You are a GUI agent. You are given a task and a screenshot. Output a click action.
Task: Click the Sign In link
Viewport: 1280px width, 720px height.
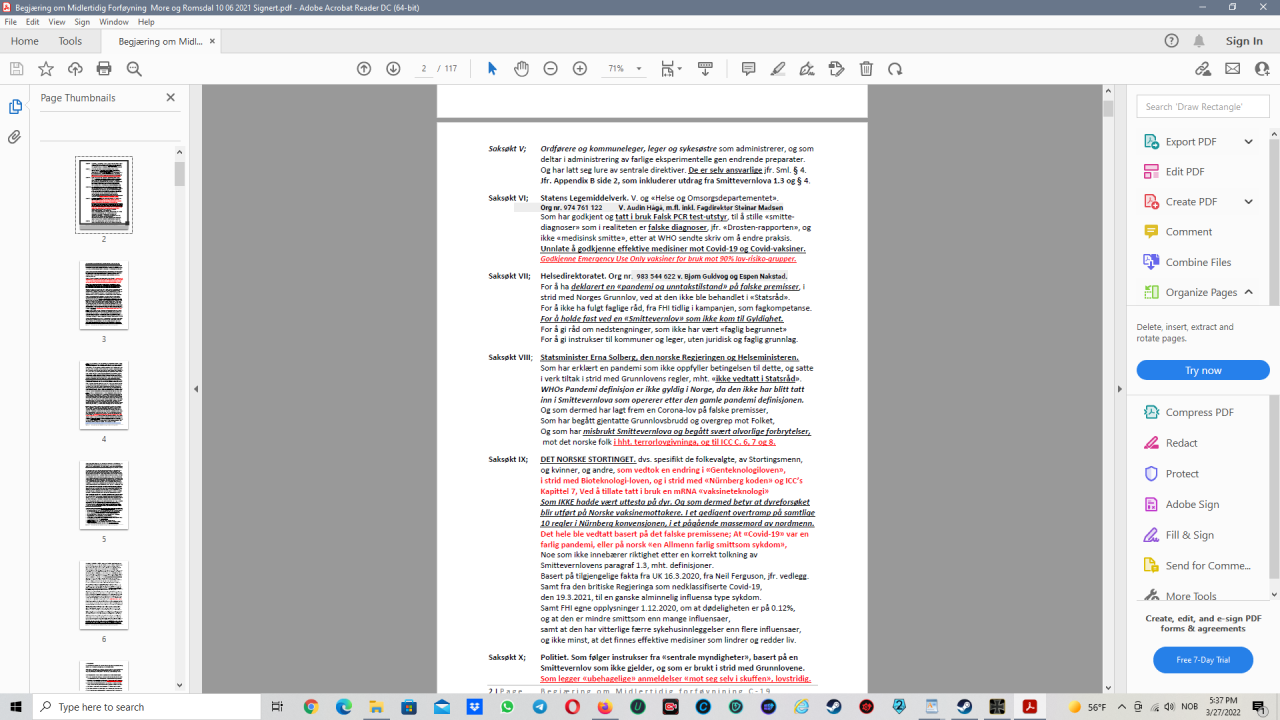click(x=1244, y=41)
